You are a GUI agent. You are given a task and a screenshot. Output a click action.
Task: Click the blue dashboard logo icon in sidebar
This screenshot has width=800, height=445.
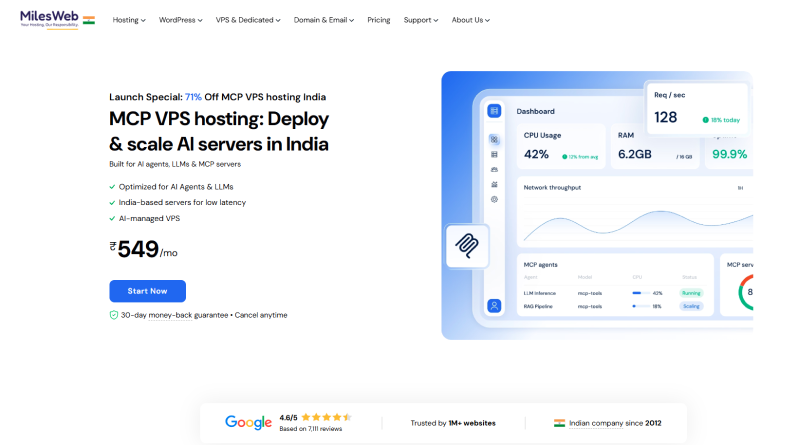(494, 111)
